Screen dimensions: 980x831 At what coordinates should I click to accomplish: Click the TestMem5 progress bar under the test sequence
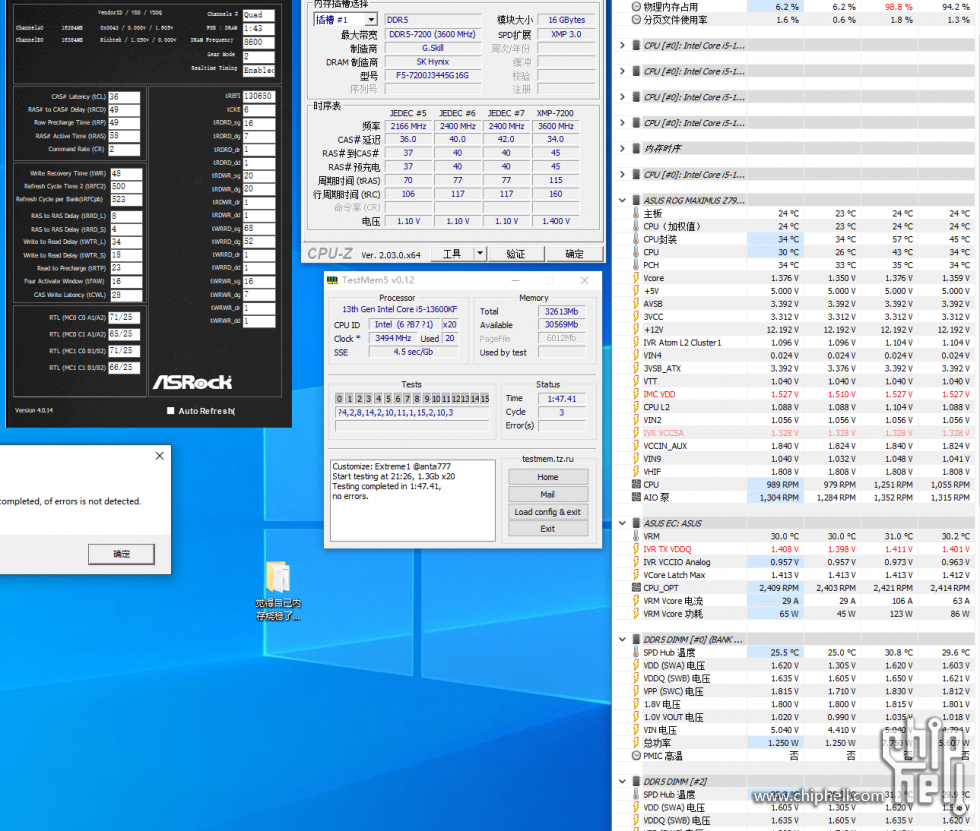click(x=412, y=426)
